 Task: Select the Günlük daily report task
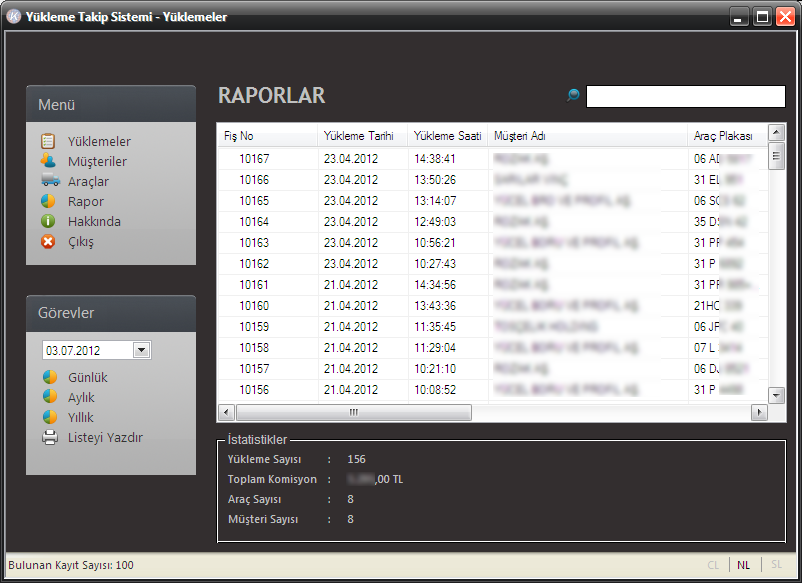pos(87,378)
